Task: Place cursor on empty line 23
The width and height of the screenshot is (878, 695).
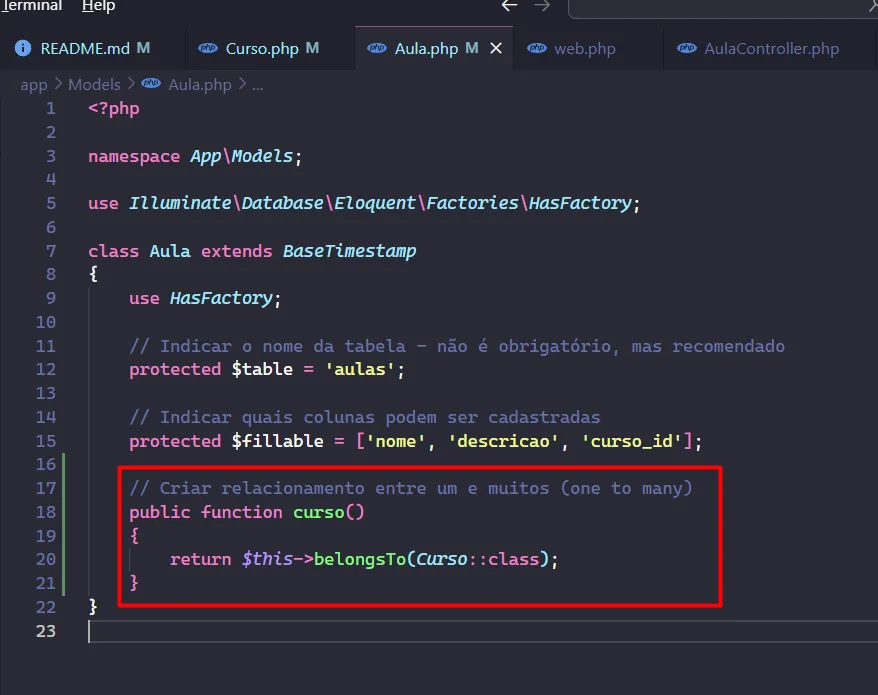Action: click(x=300, y=631)
